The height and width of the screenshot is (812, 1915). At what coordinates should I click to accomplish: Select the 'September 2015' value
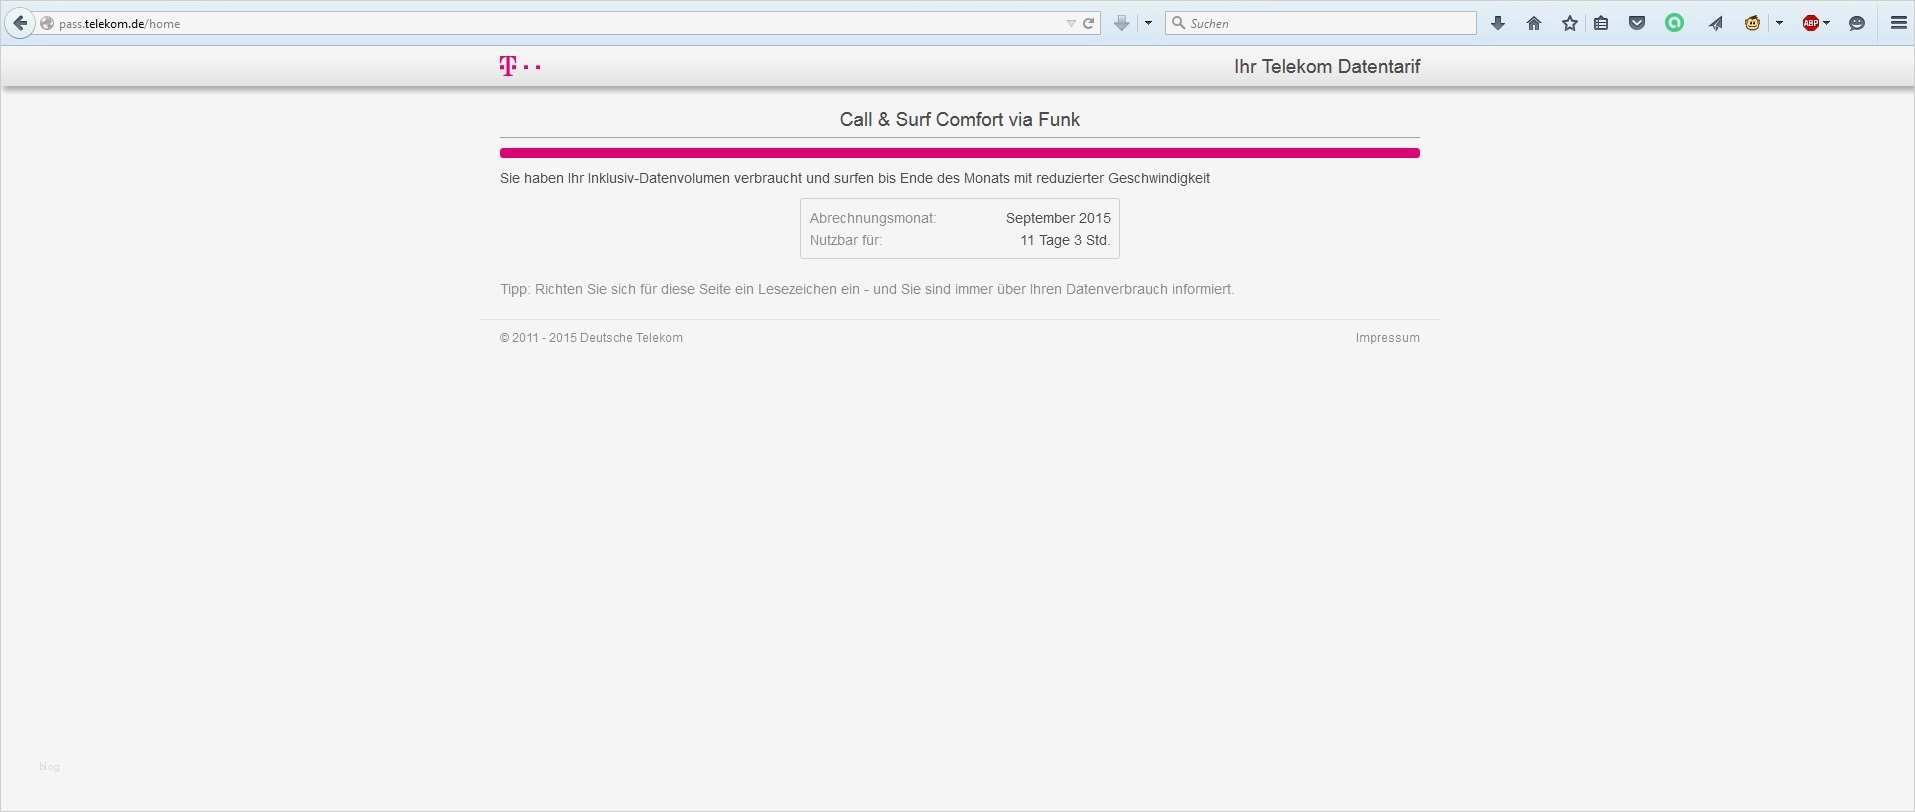(x=1058, y=218)
